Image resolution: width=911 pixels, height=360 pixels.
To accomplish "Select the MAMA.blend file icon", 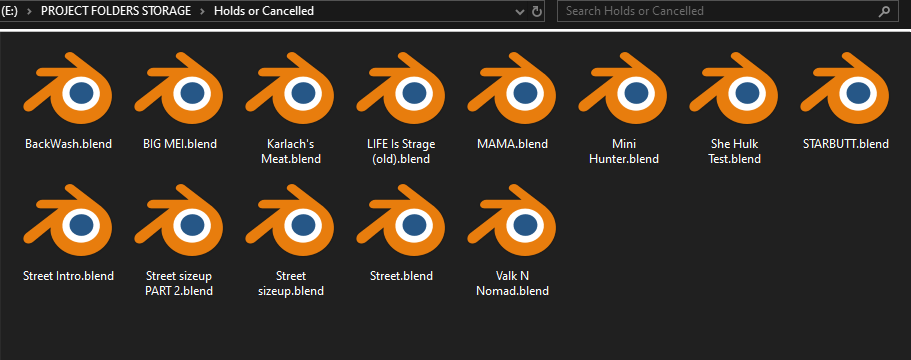I will pos(512,88).
